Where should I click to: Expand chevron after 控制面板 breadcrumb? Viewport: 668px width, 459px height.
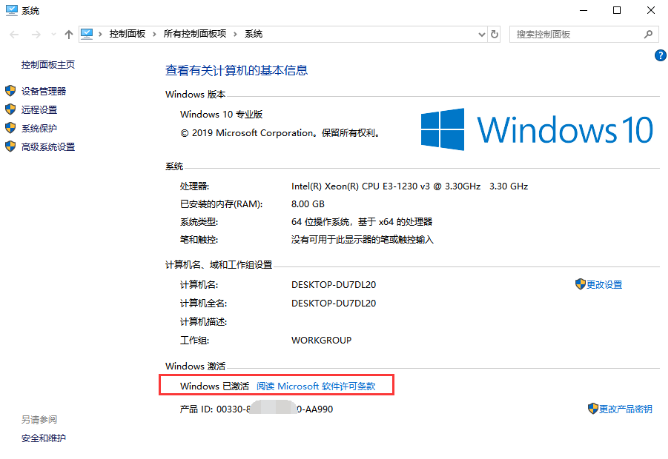tap(153, 34)
